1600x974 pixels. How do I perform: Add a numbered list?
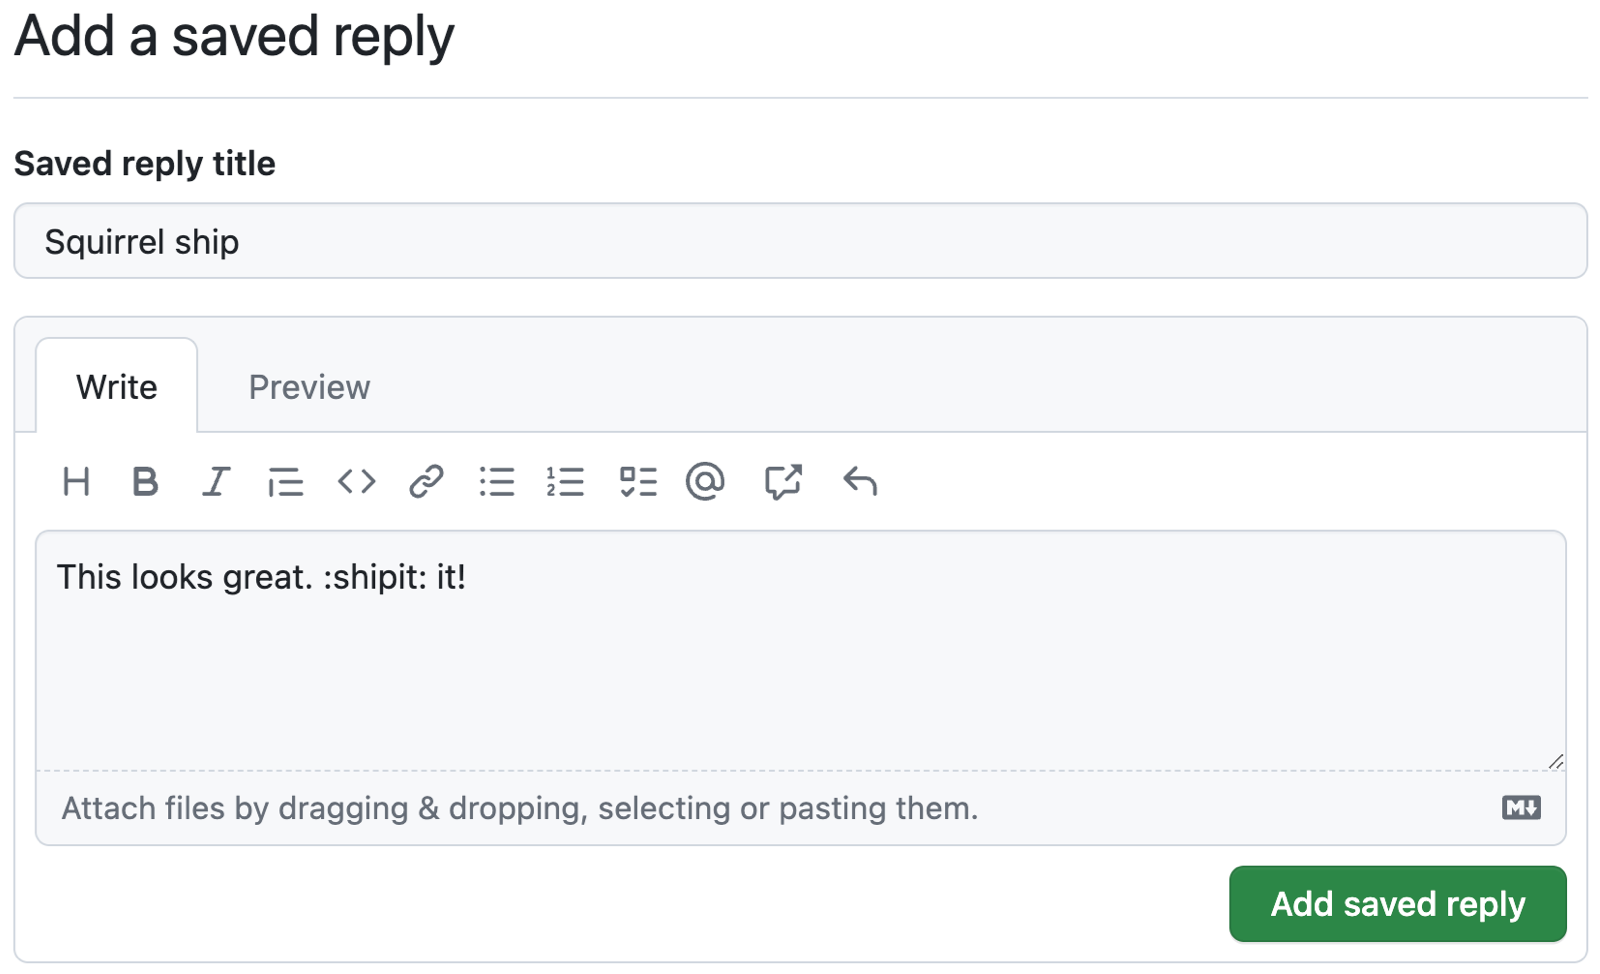567,482
